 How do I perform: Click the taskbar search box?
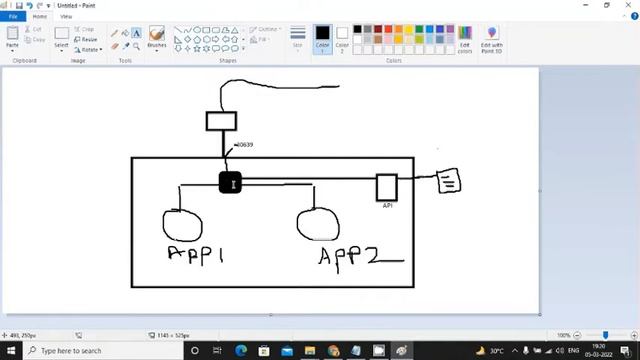tap(103, 351)
